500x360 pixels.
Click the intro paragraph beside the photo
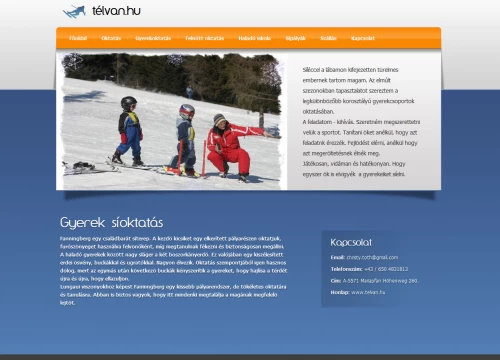click(x=362, y=122)
